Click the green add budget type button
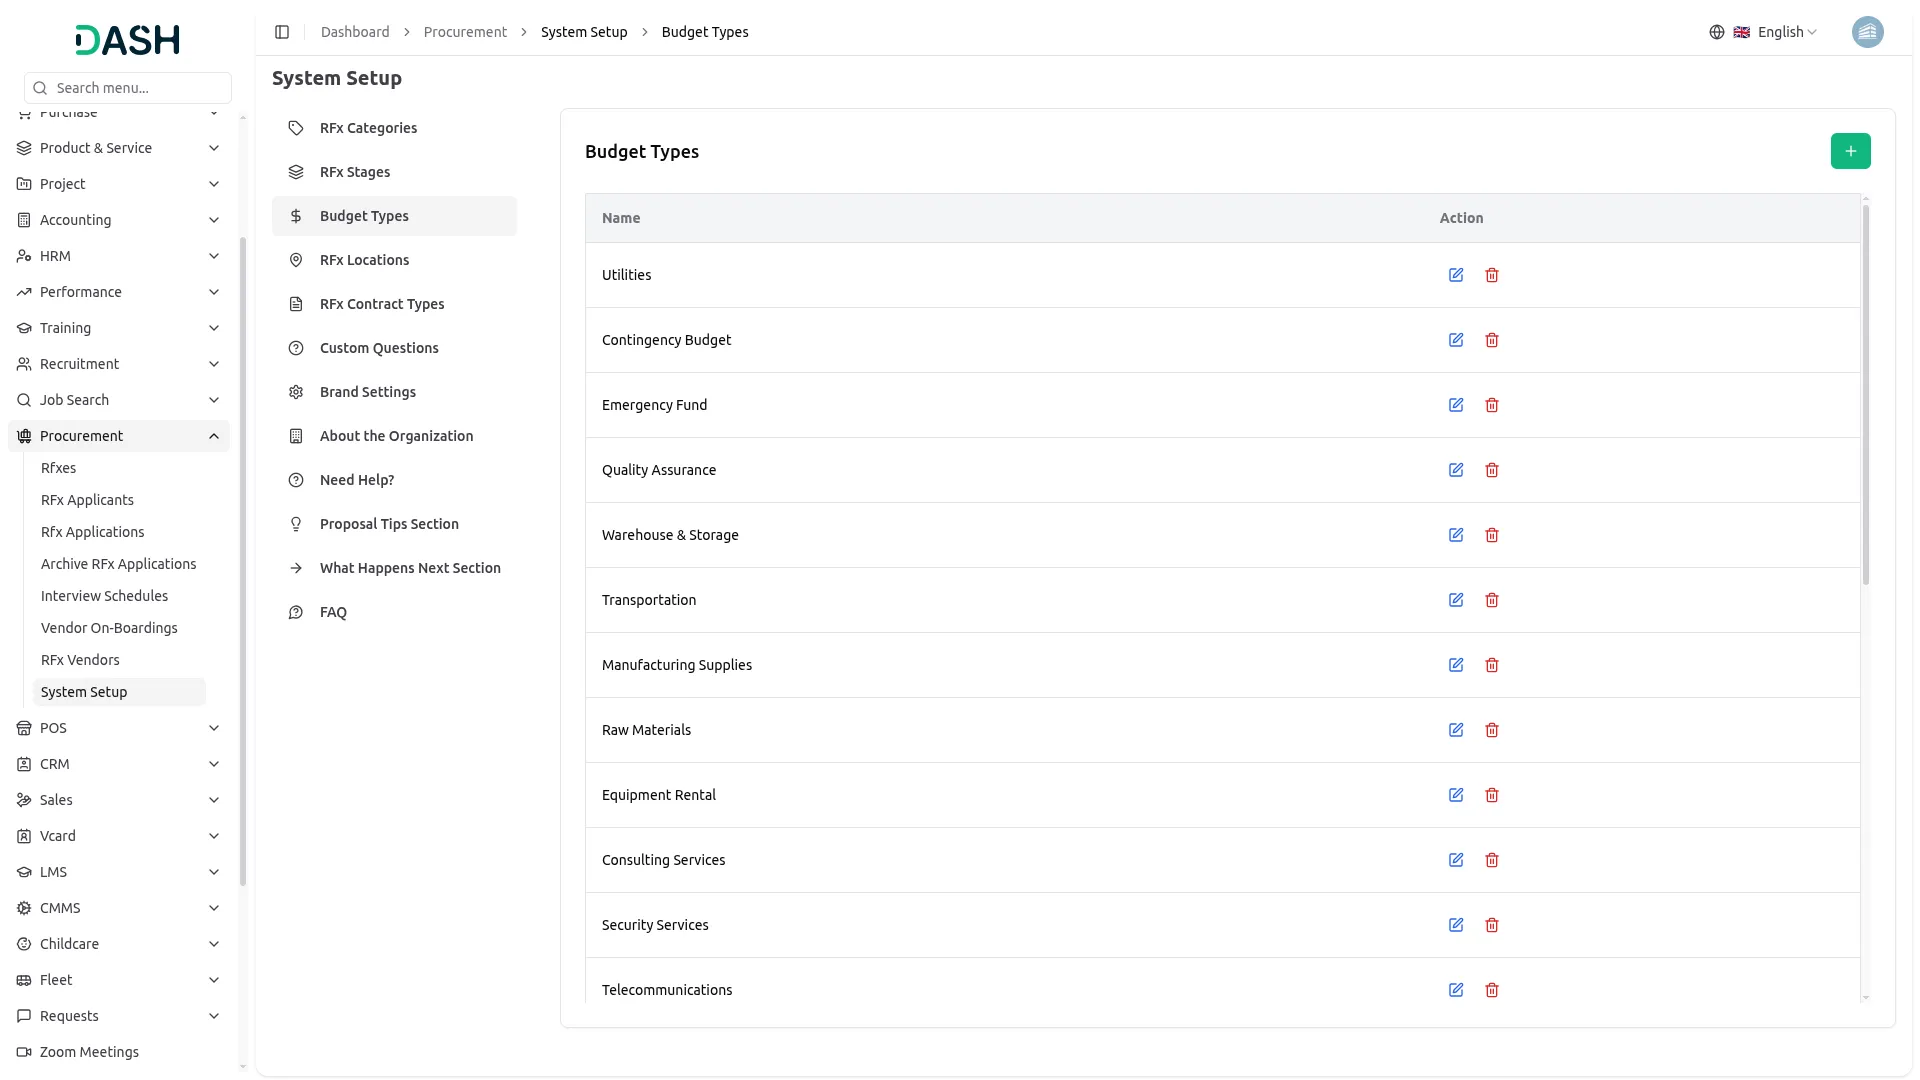1920x1080 pixels. tap(1850, 151)
